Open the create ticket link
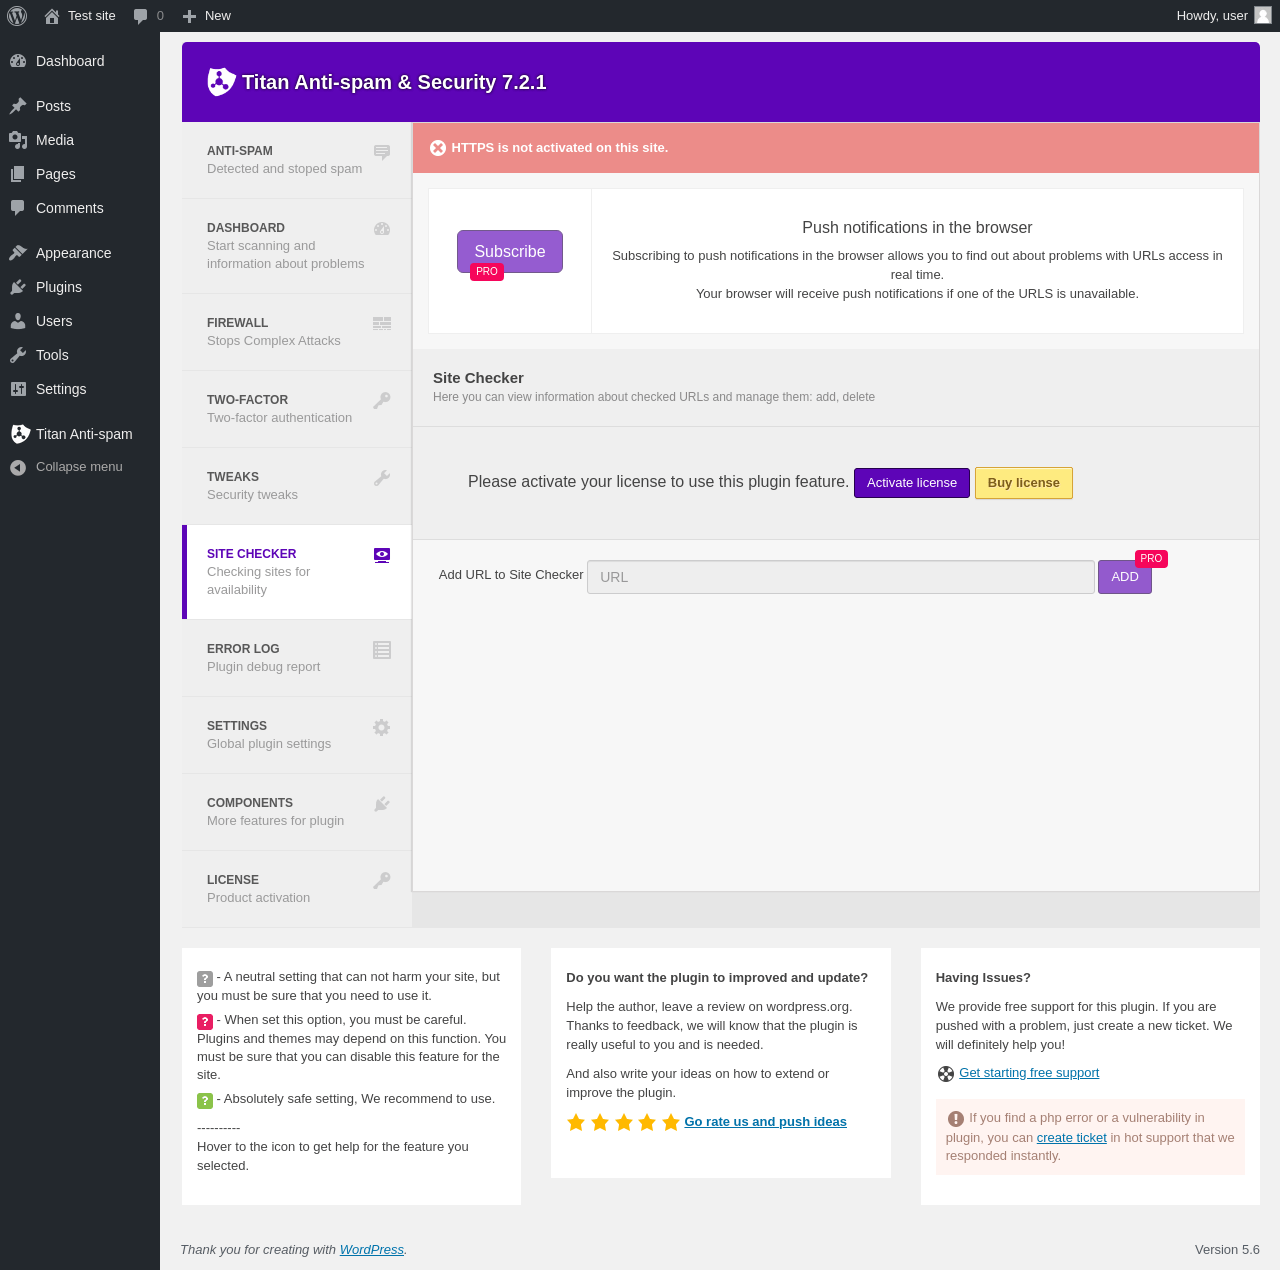This screenshot has height=1270, width=1280. (1072, 1138)
